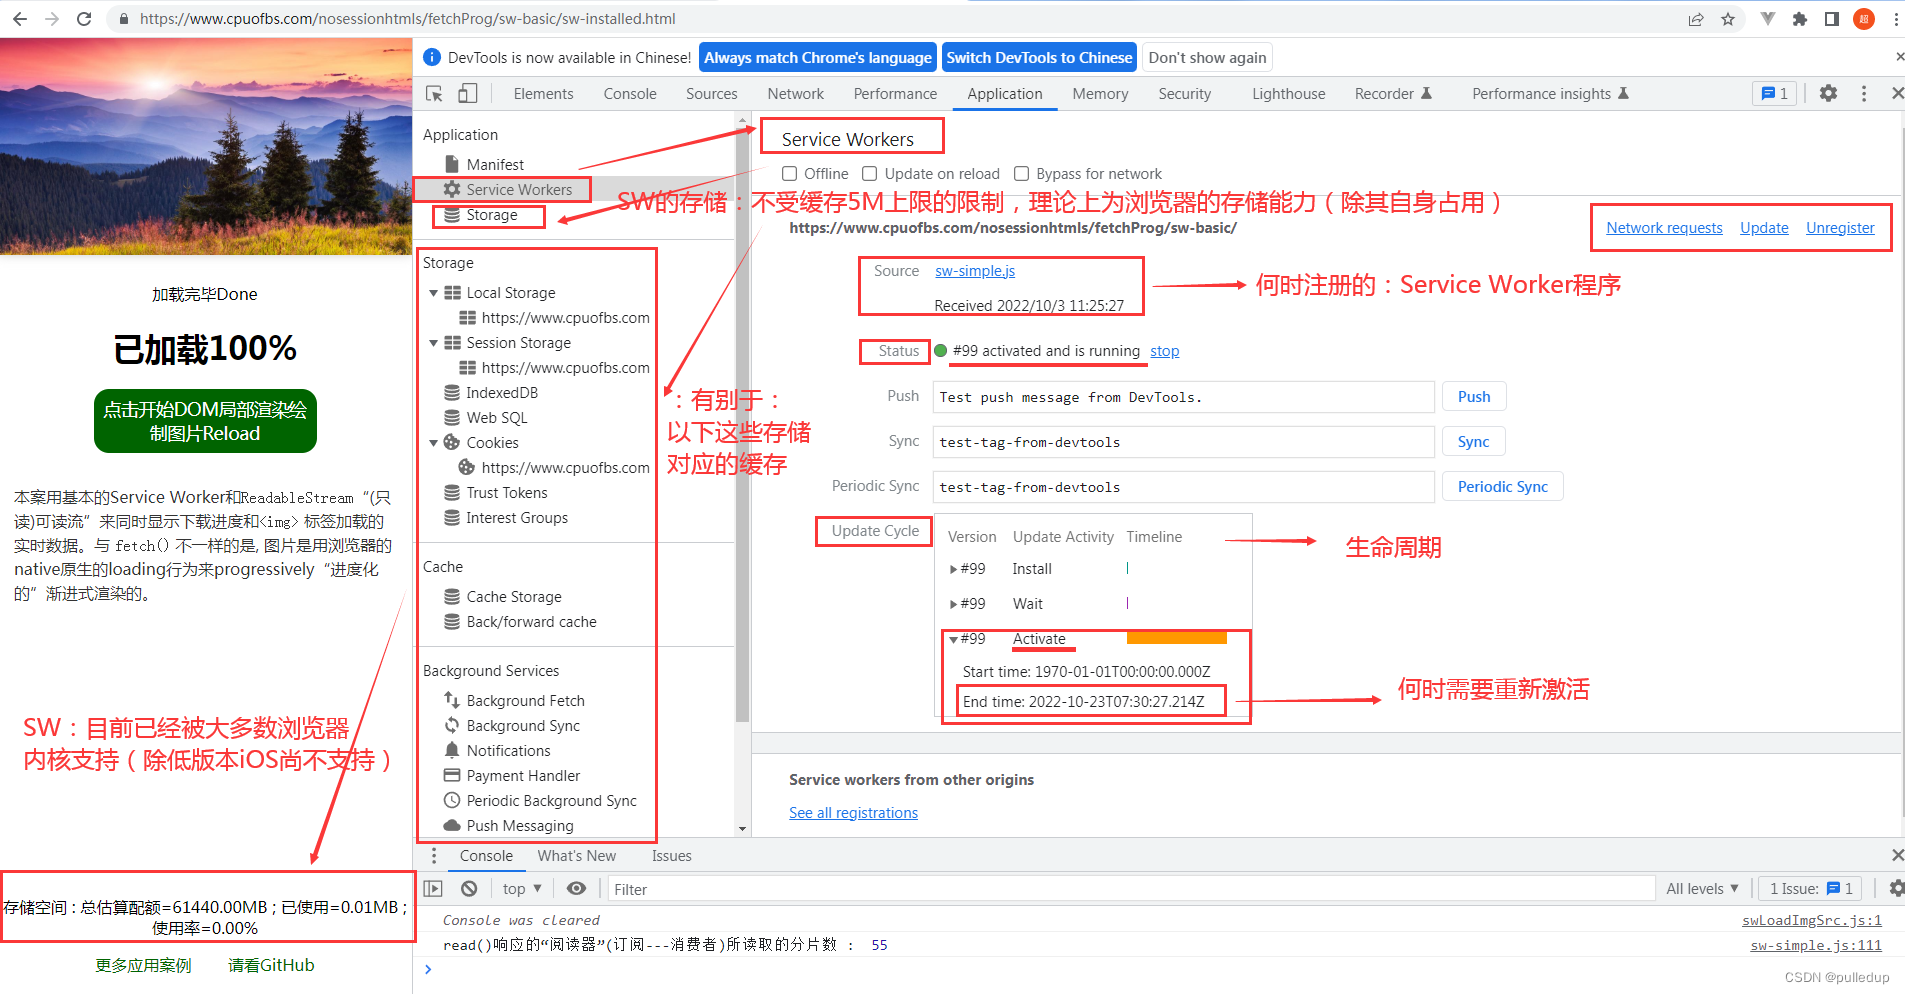Switch to the Elements tab
Screen dimensions: 1905x994
pos(543,93)
